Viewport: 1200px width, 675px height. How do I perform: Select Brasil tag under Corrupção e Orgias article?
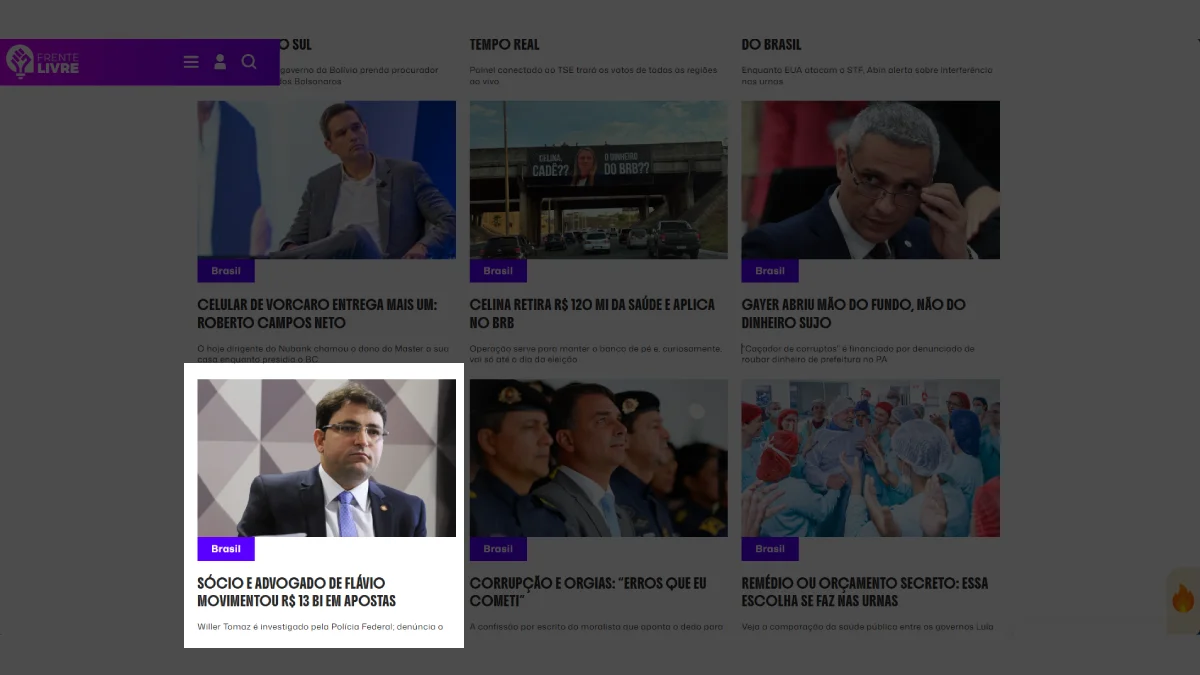pos(498,549)
